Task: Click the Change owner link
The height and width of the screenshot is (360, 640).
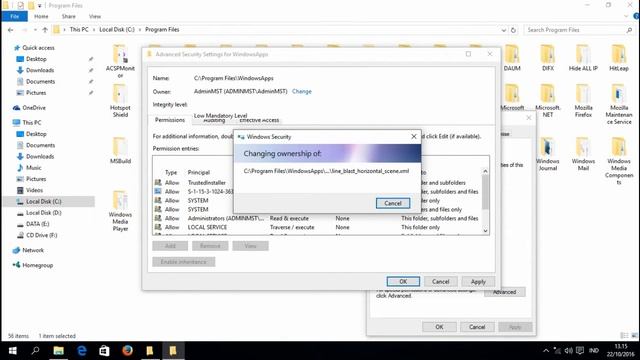Action: point(302,91)
